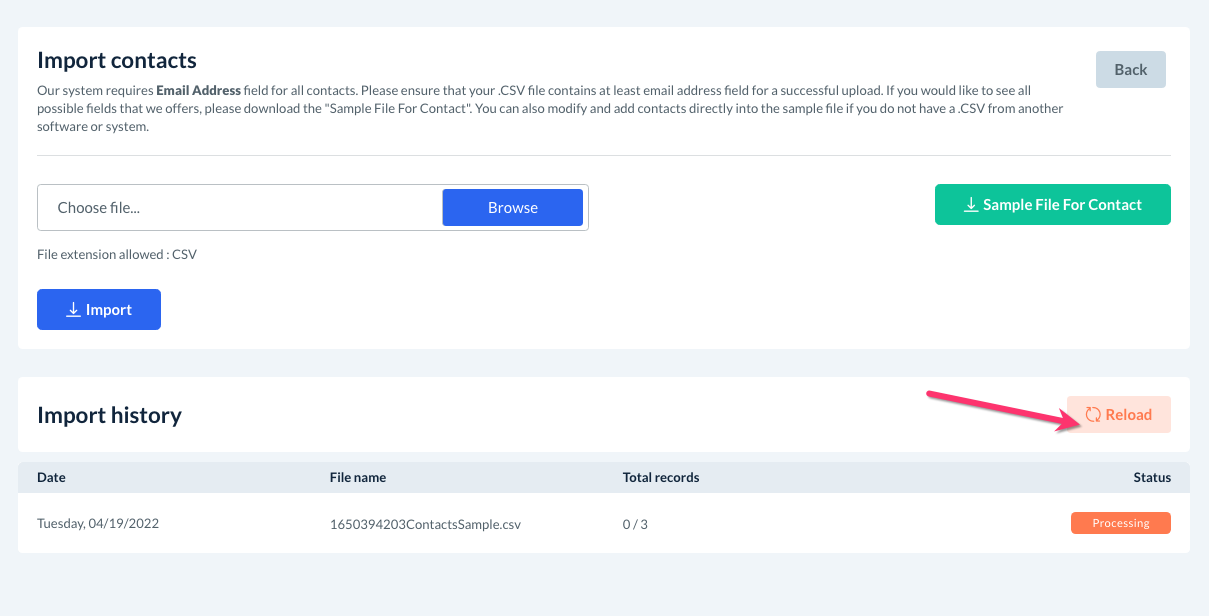
Task: Click the File name column header
Action: point(357,477)
